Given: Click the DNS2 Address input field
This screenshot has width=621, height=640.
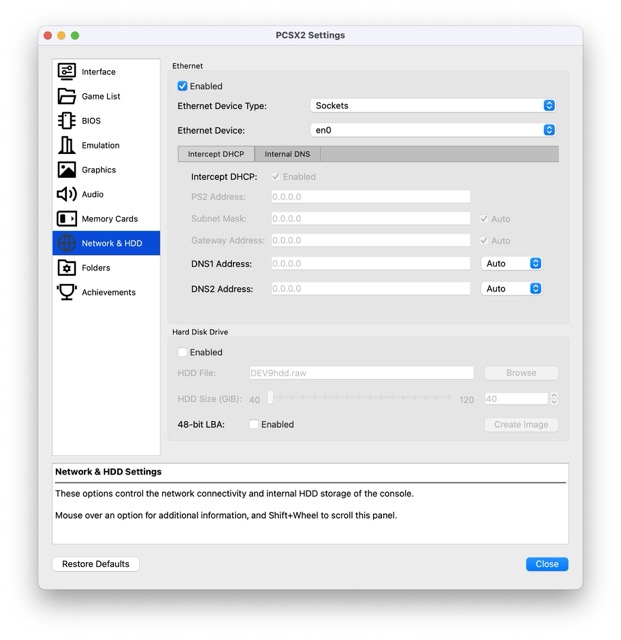Looking at the screenshot, I should coord(371,289).
